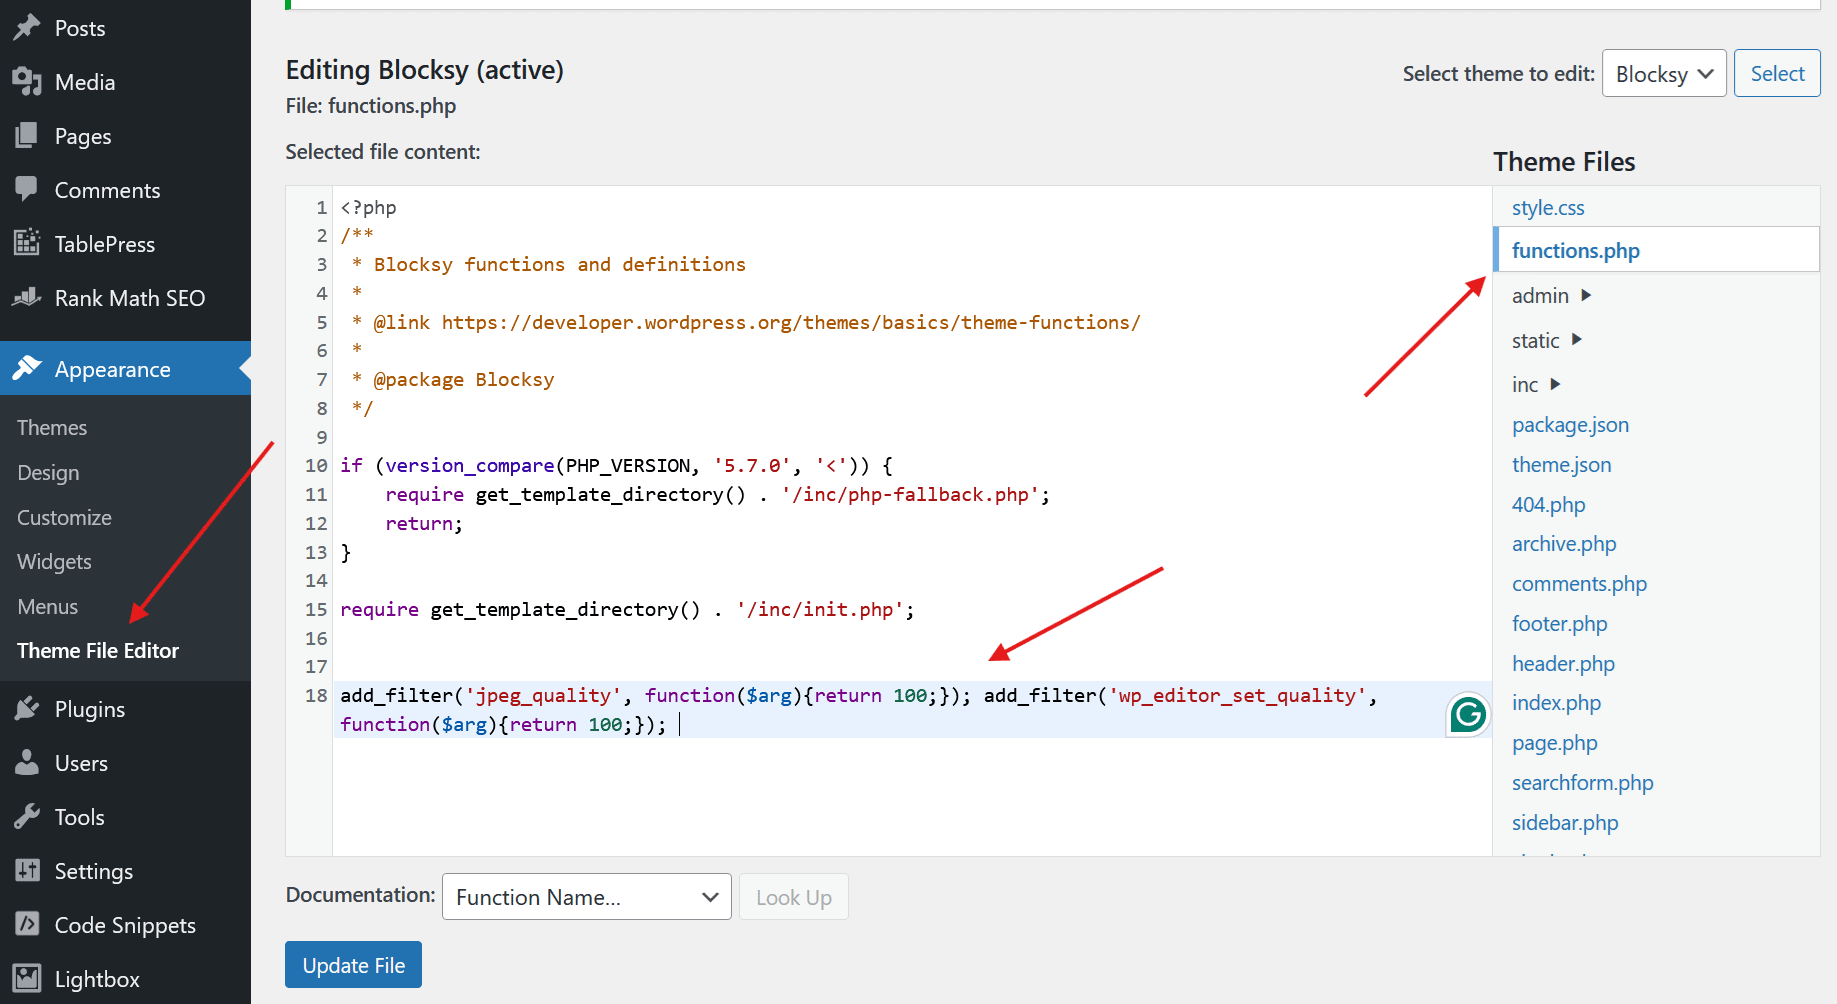Image resolution: width=1837 pixels, height=1004 pixels.
Task: Open the Comments speech bubble icon
Action: [x=28, y=189]
